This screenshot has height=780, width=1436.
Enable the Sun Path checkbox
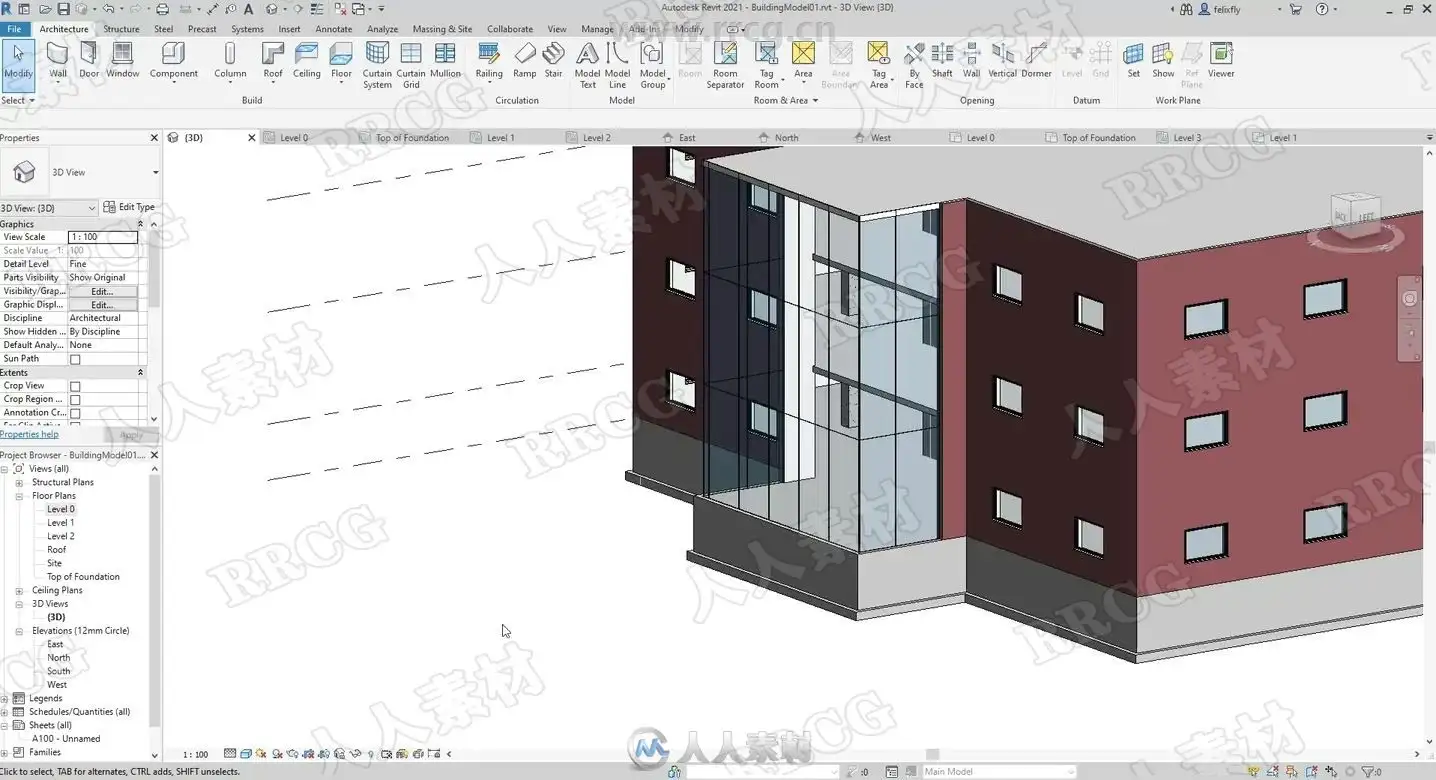75,359
